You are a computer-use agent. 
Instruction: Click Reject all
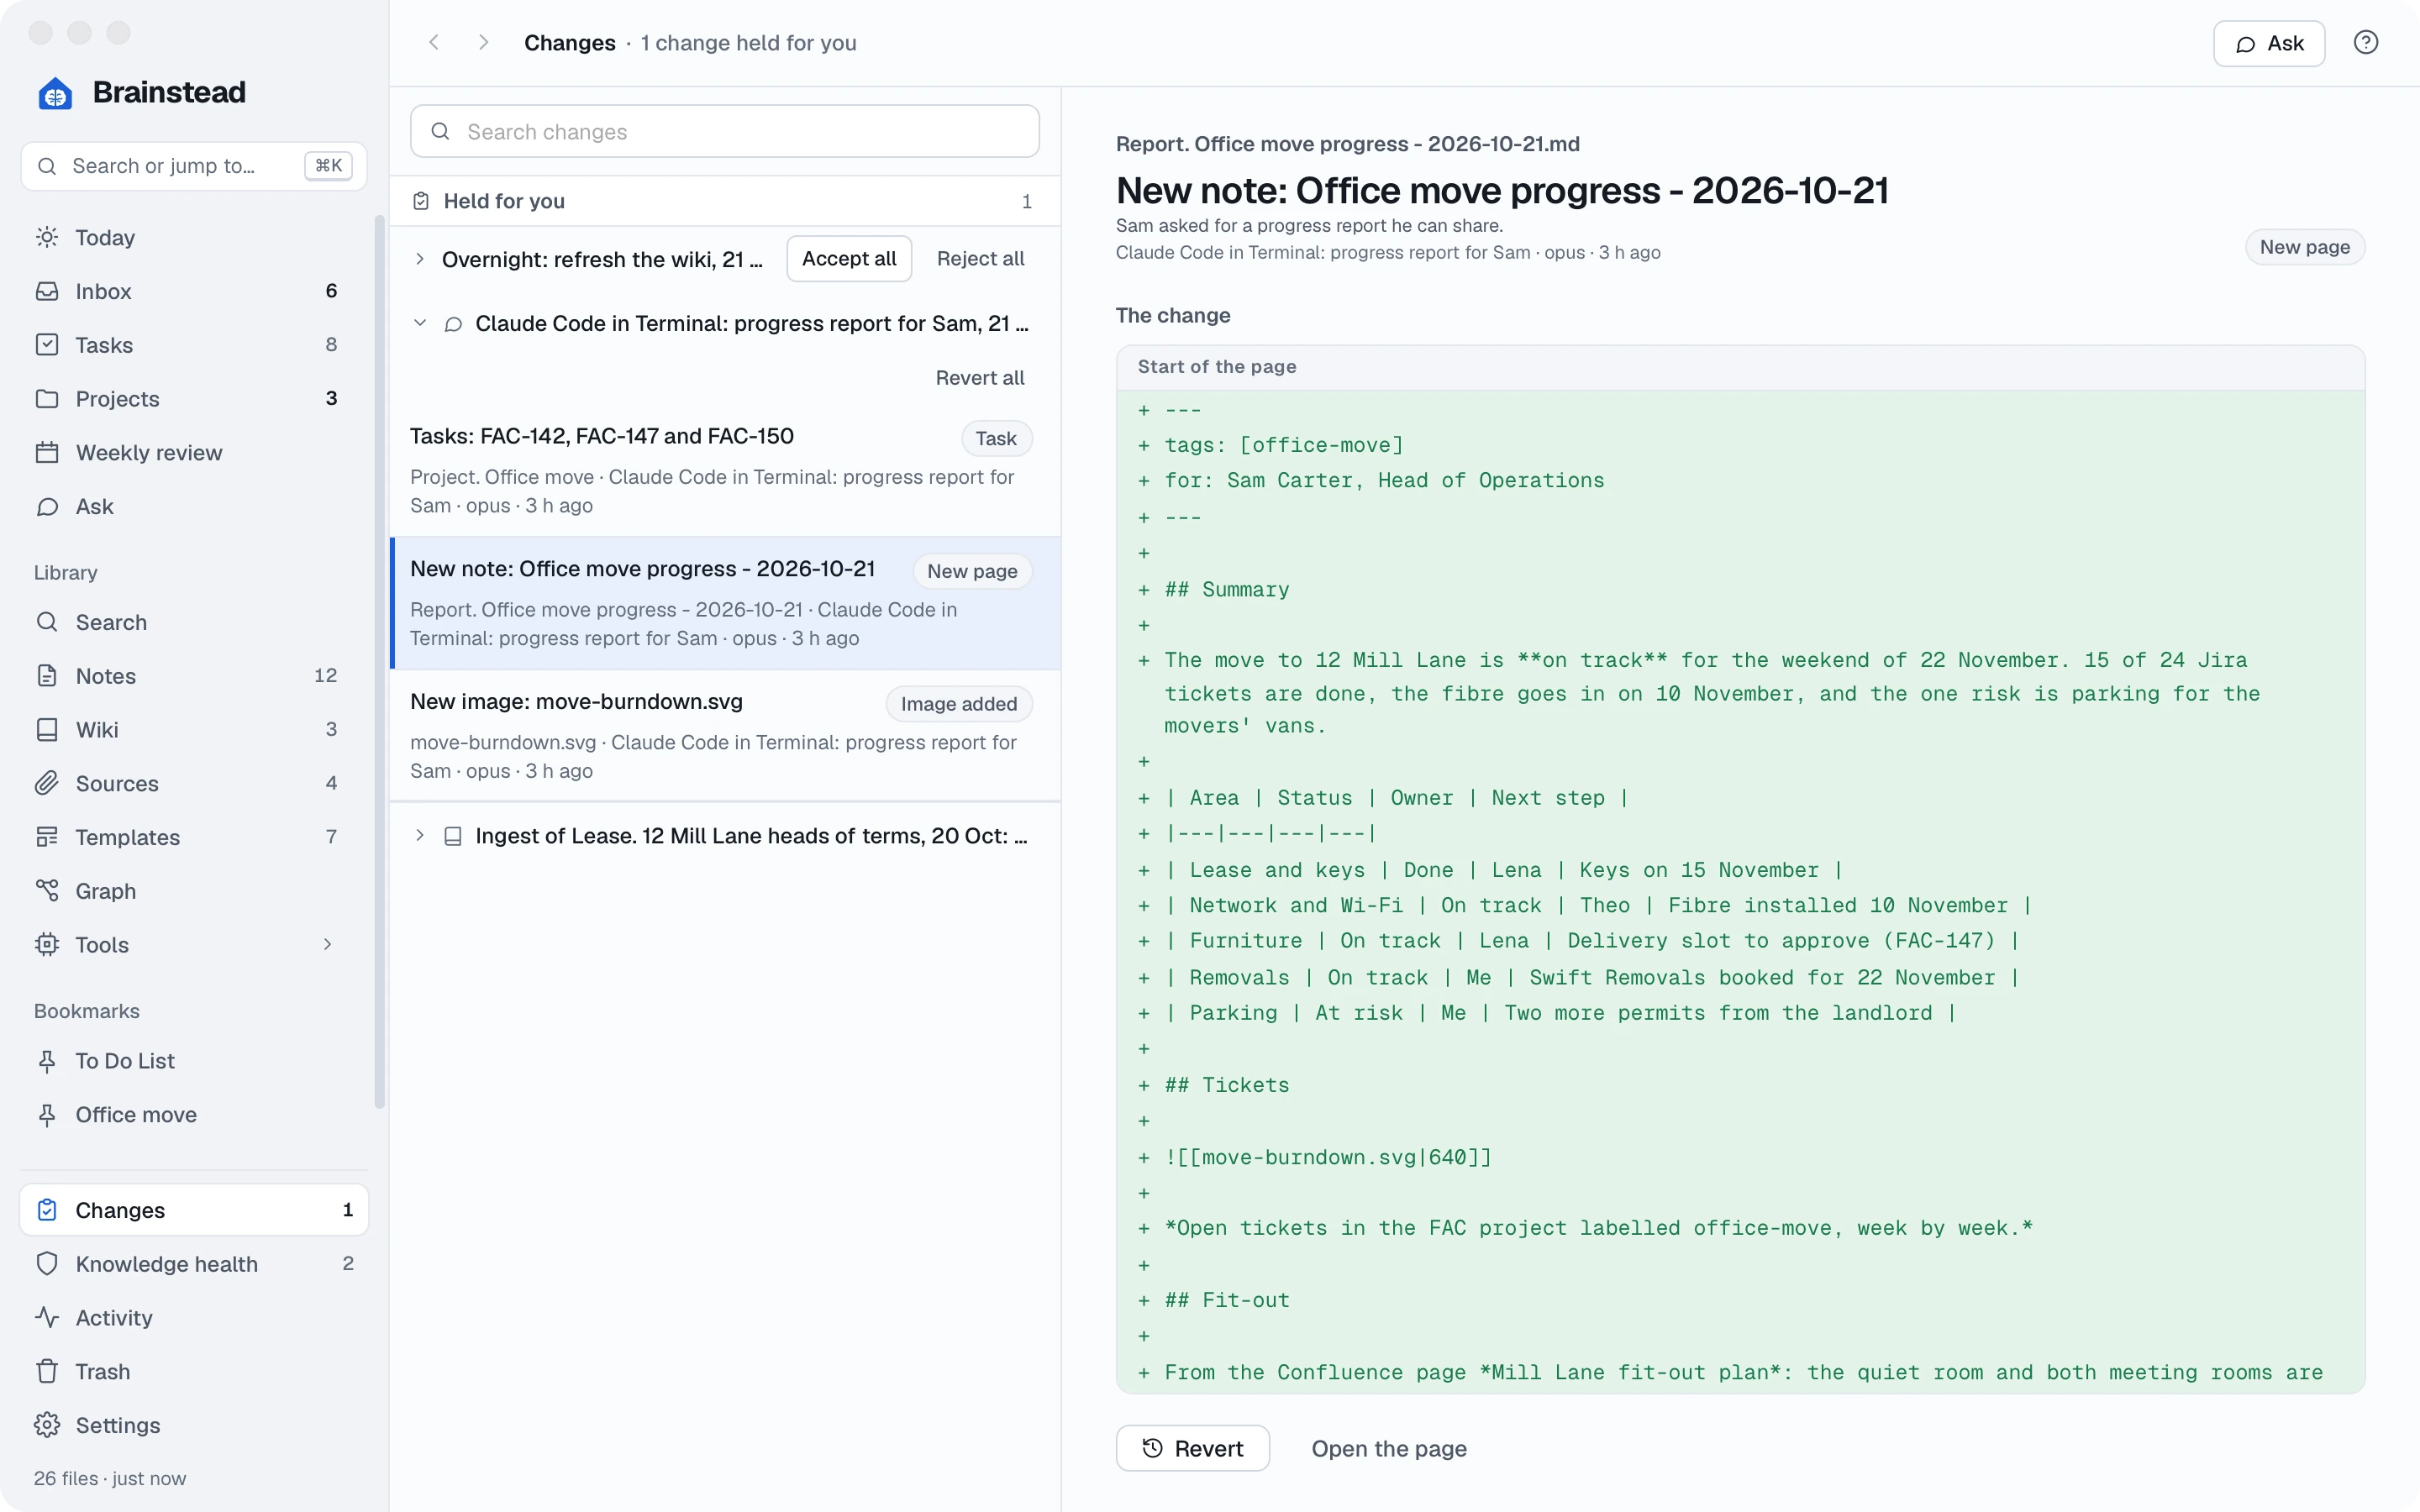click(980, 259)
